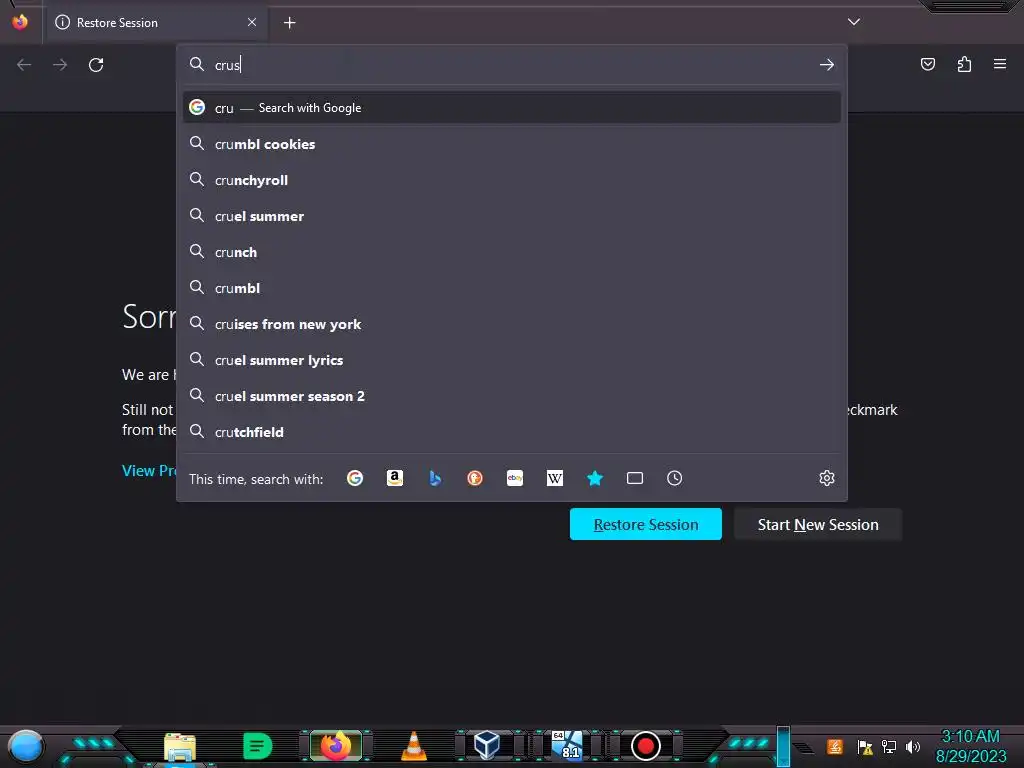Open the volume speaker tray icon
Viewport: 1024px width, 768px height.
(x=912, y=746)
